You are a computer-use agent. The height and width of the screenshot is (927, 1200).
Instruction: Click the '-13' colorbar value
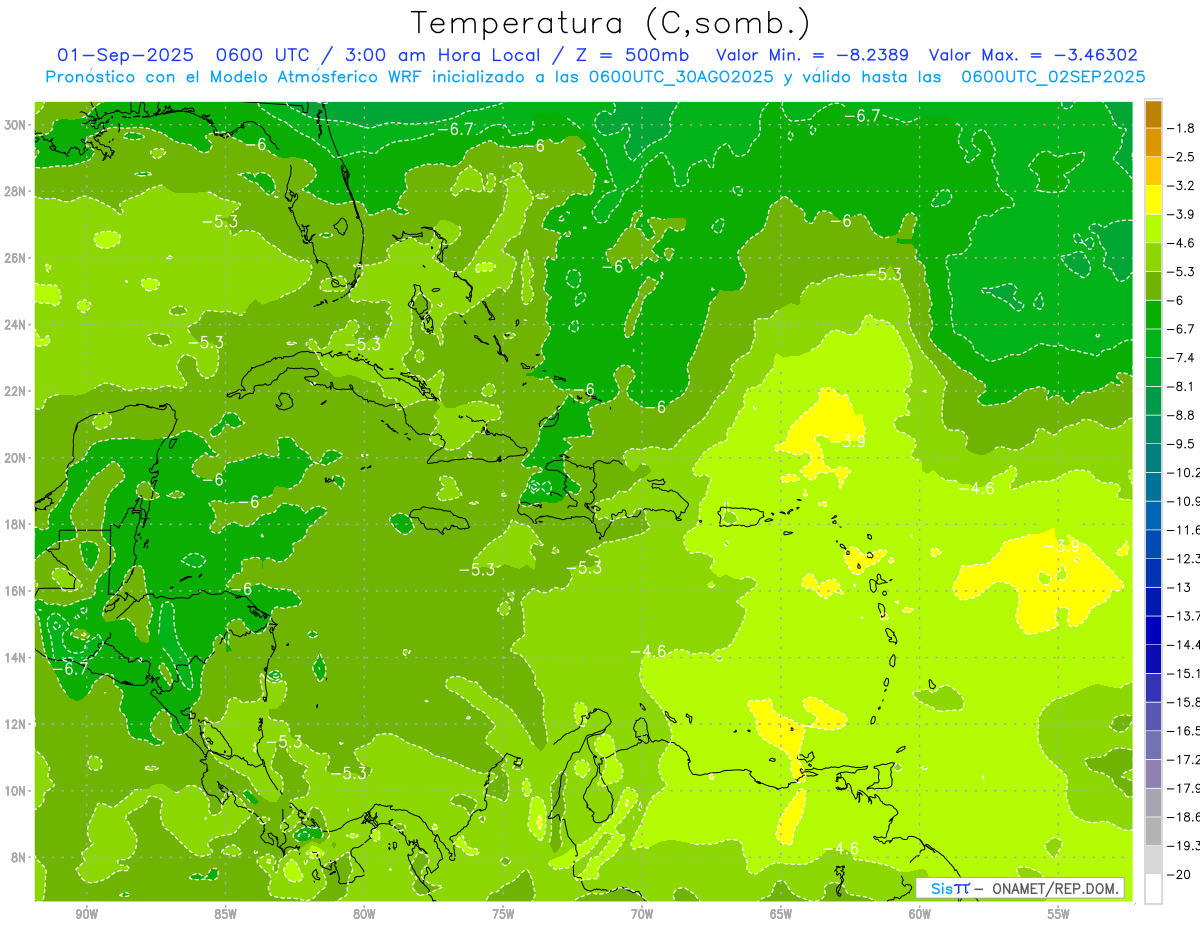point(1179,587)
